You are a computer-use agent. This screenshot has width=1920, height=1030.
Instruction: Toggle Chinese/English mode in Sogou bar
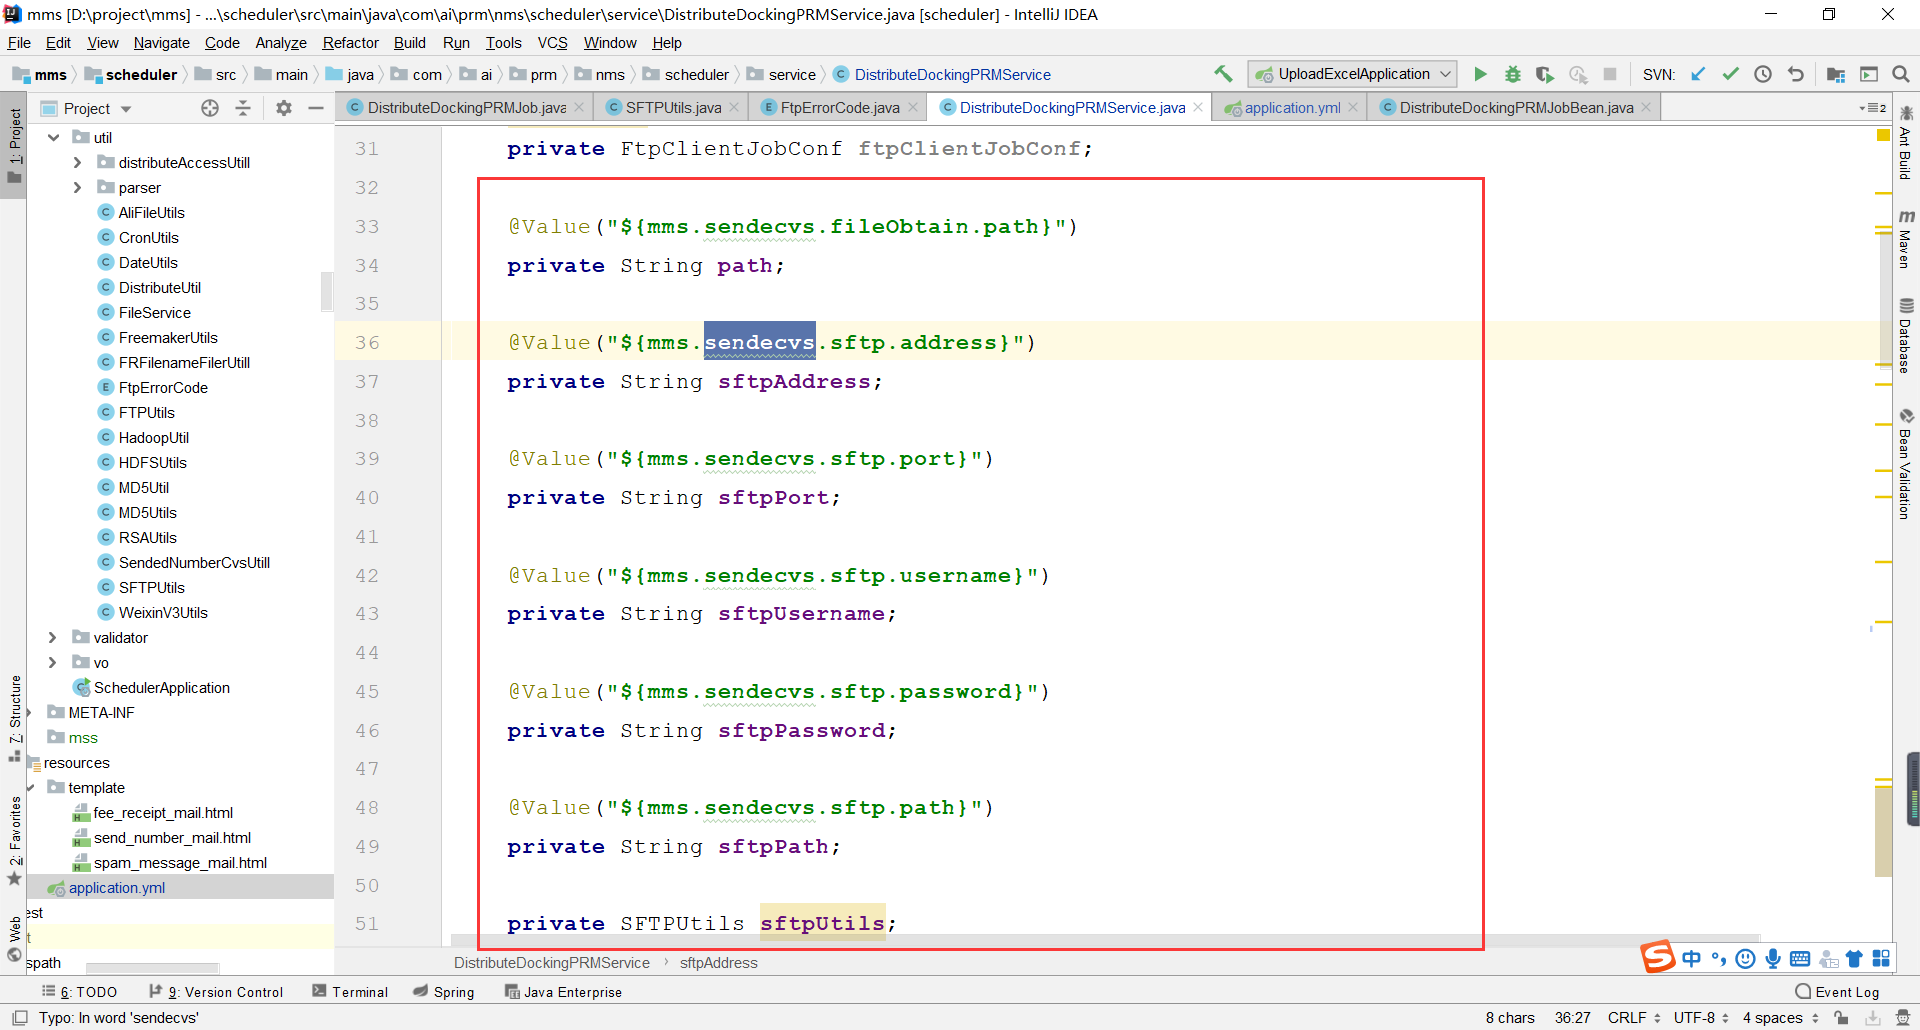click(1691, 959)
